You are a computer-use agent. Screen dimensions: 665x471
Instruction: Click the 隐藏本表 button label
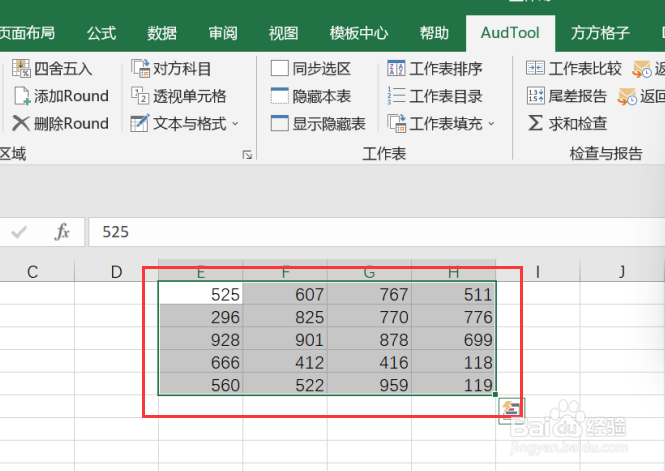(322, 96)
